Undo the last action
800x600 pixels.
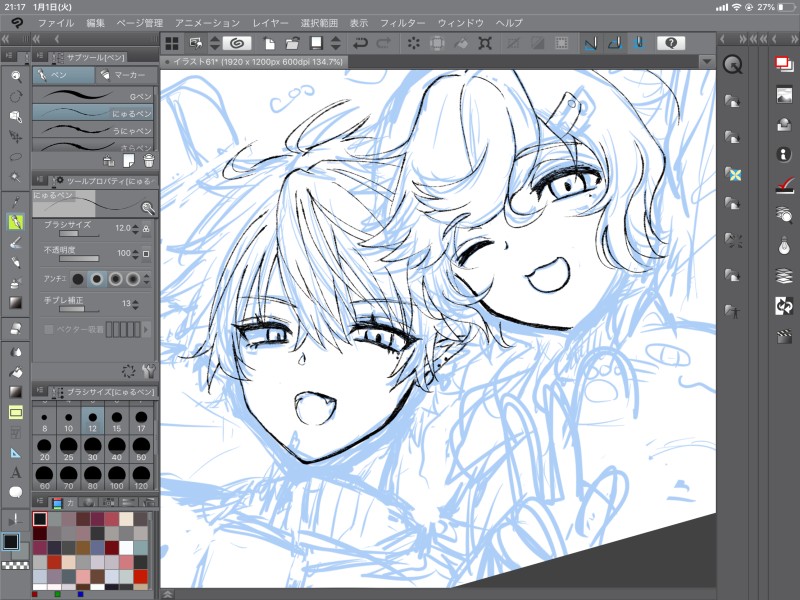(x=360, y=43)
